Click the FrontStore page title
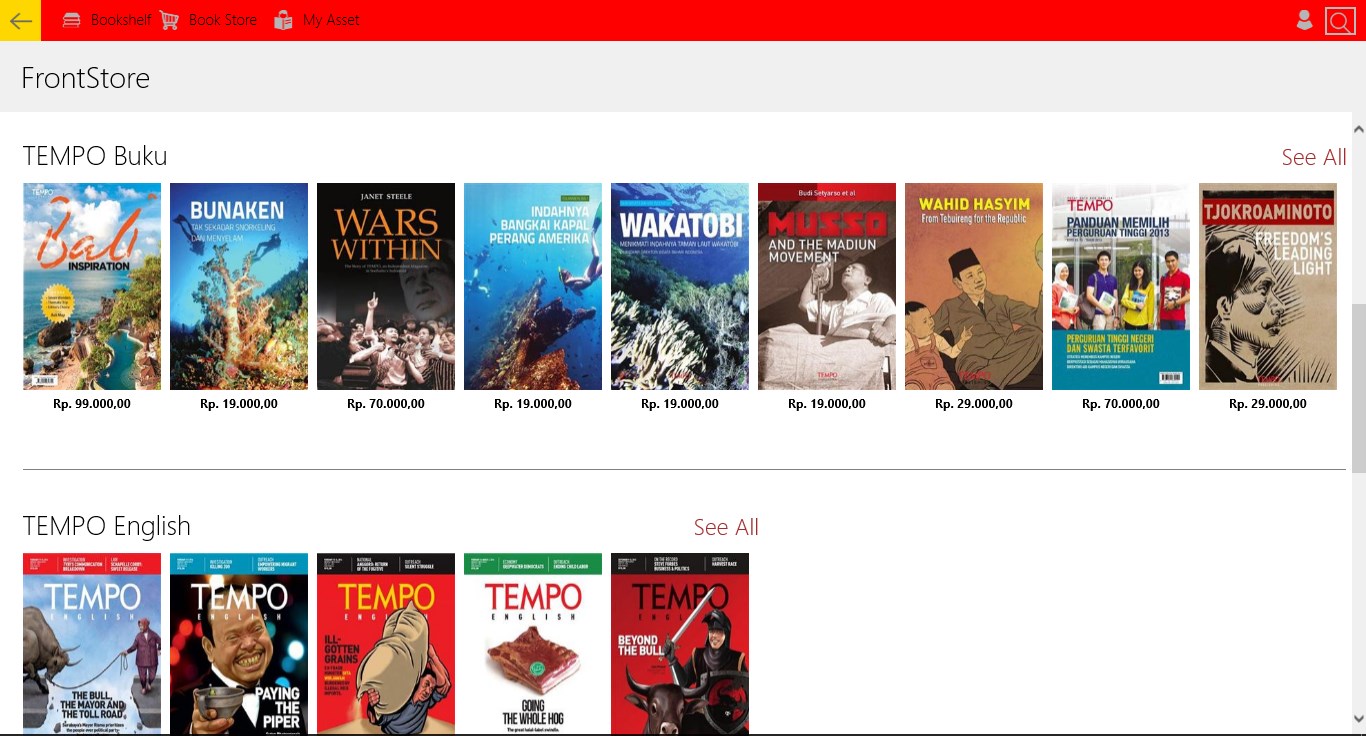The image size is (1366, 736). click(x=86, y=78)
